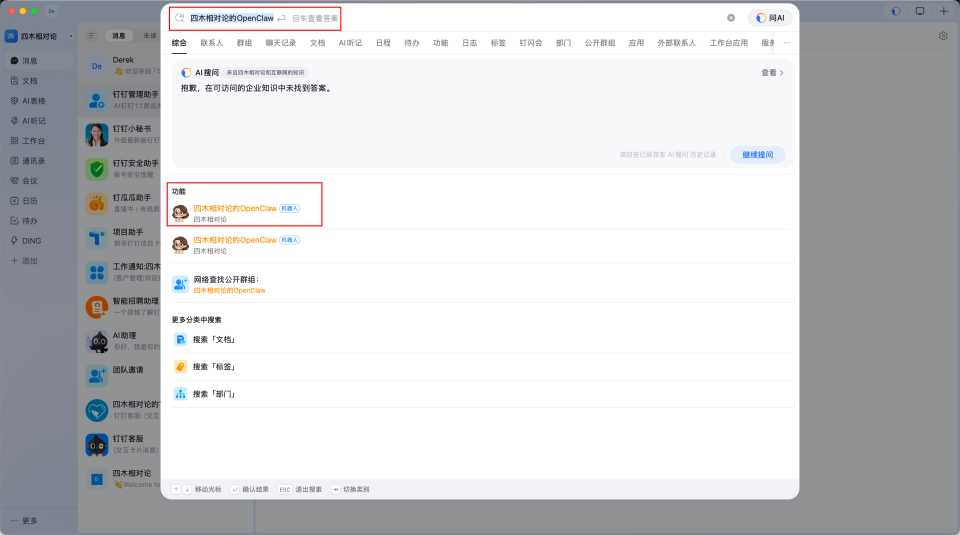Image resolution: width=960 pixels, height=535 pixels.
Task: Open the second 四木相对论的OpenClaw robot result
Action: click(481, 245)
